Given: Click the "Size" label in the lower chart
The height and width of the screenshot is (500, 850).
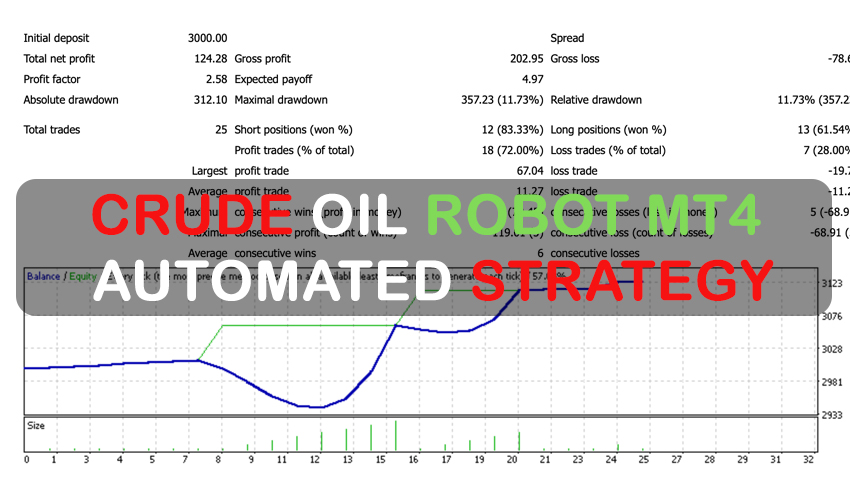Looking at the screenshot, I should pyautogui.click(x=36, y=426).
